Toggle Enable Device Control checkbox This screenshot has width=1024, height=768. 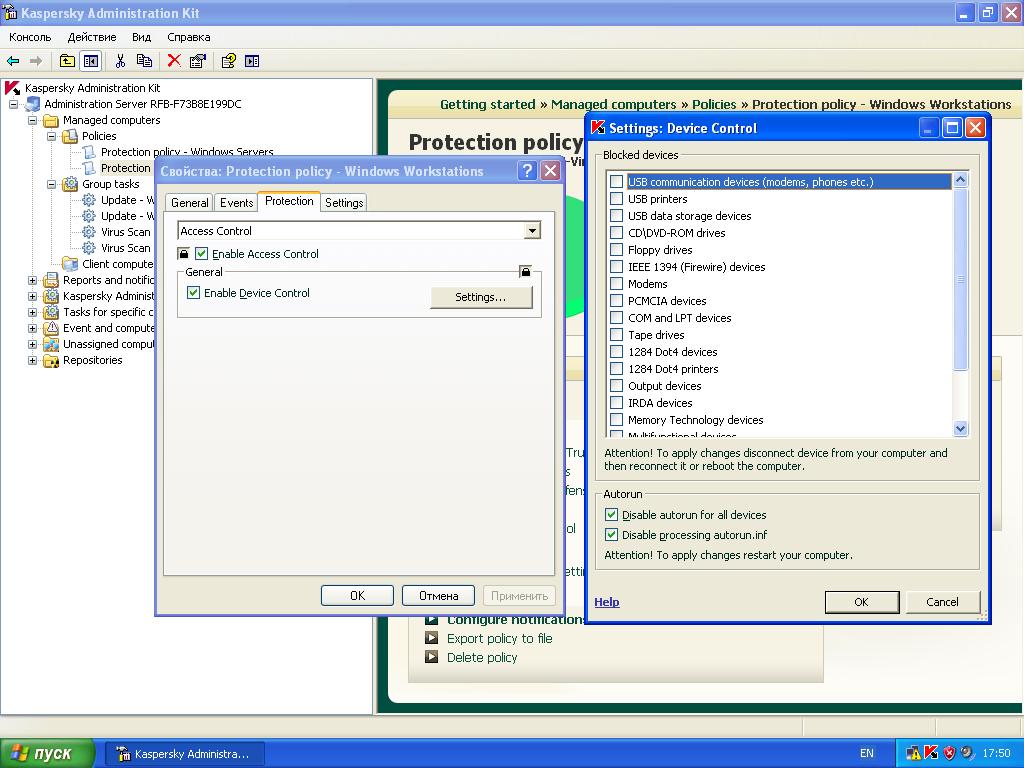193,293
